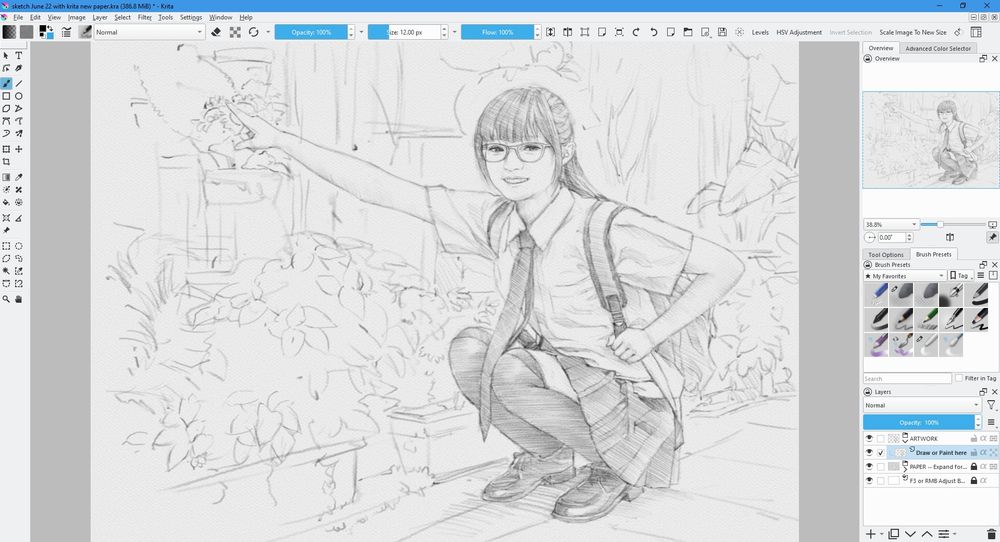Click the HSV Adjustment button
Image resolution: width=1000 pixels, height=542 pixels.
pyautogui.click(x=798, y=32)
